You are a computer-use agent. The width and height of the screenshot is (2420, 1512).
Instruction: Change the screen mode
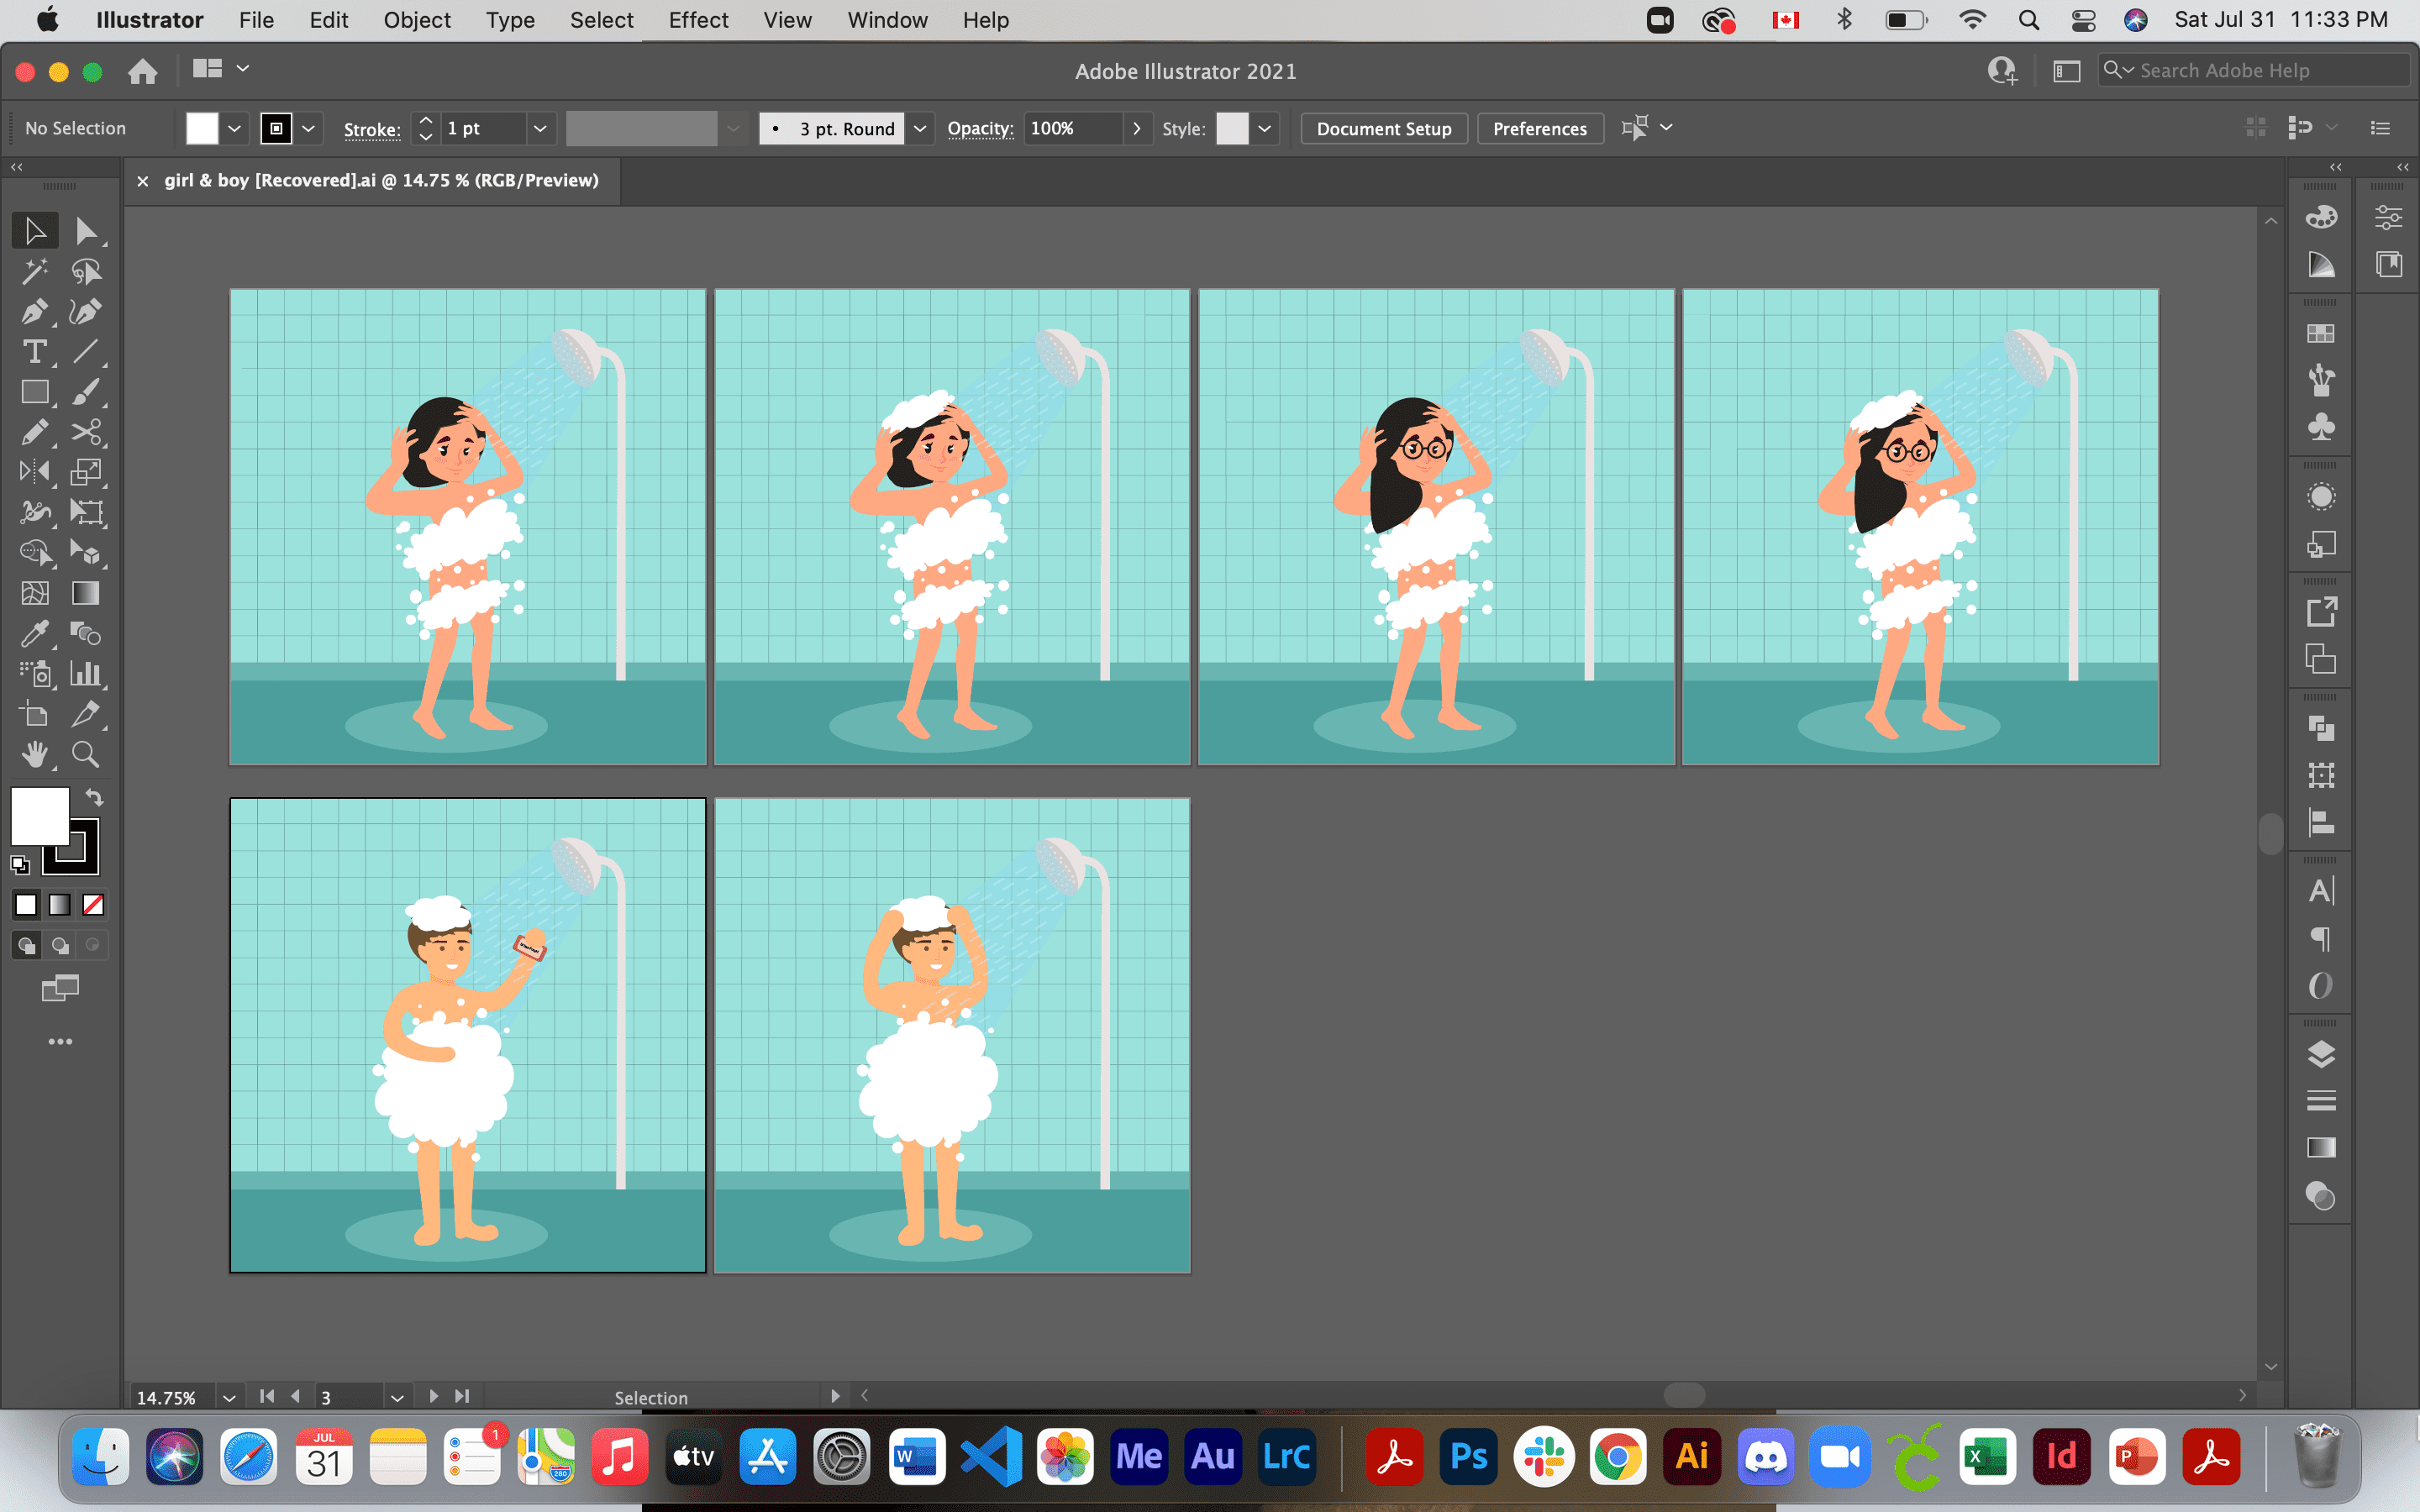click(60, 989)
